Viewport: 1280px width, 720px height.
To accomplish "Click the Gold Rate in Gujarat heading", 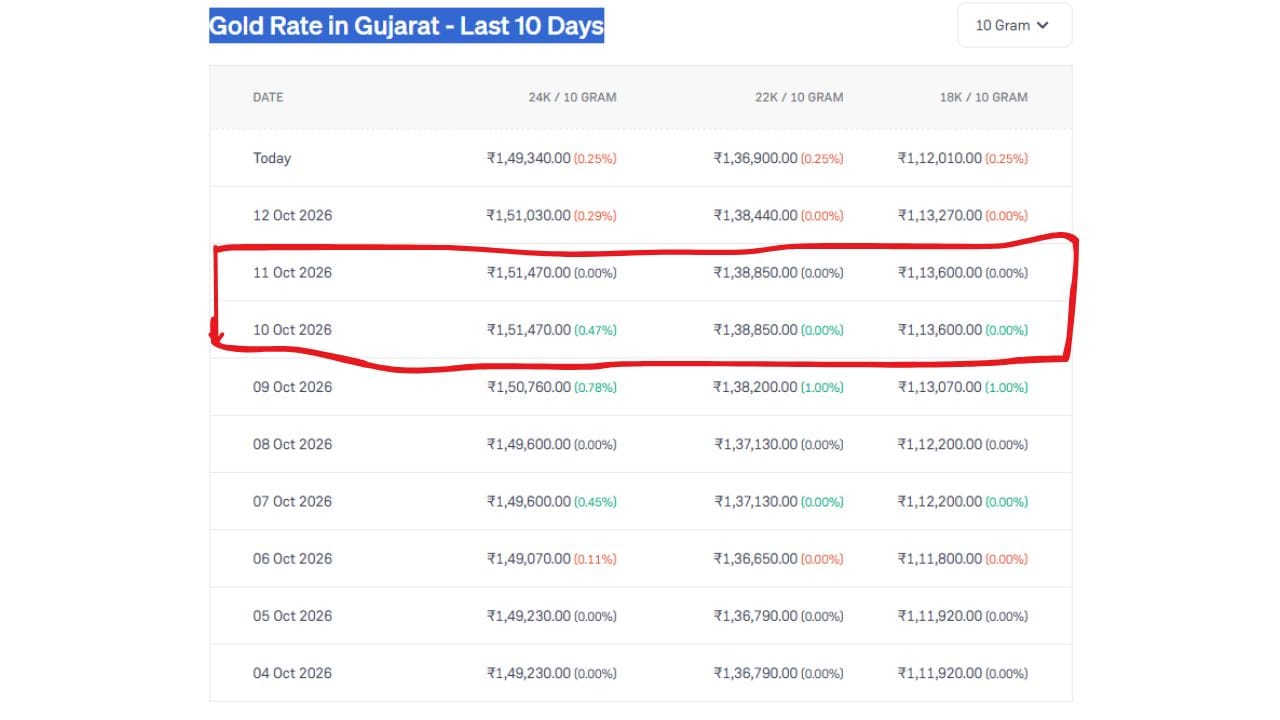I will point(406,25).
